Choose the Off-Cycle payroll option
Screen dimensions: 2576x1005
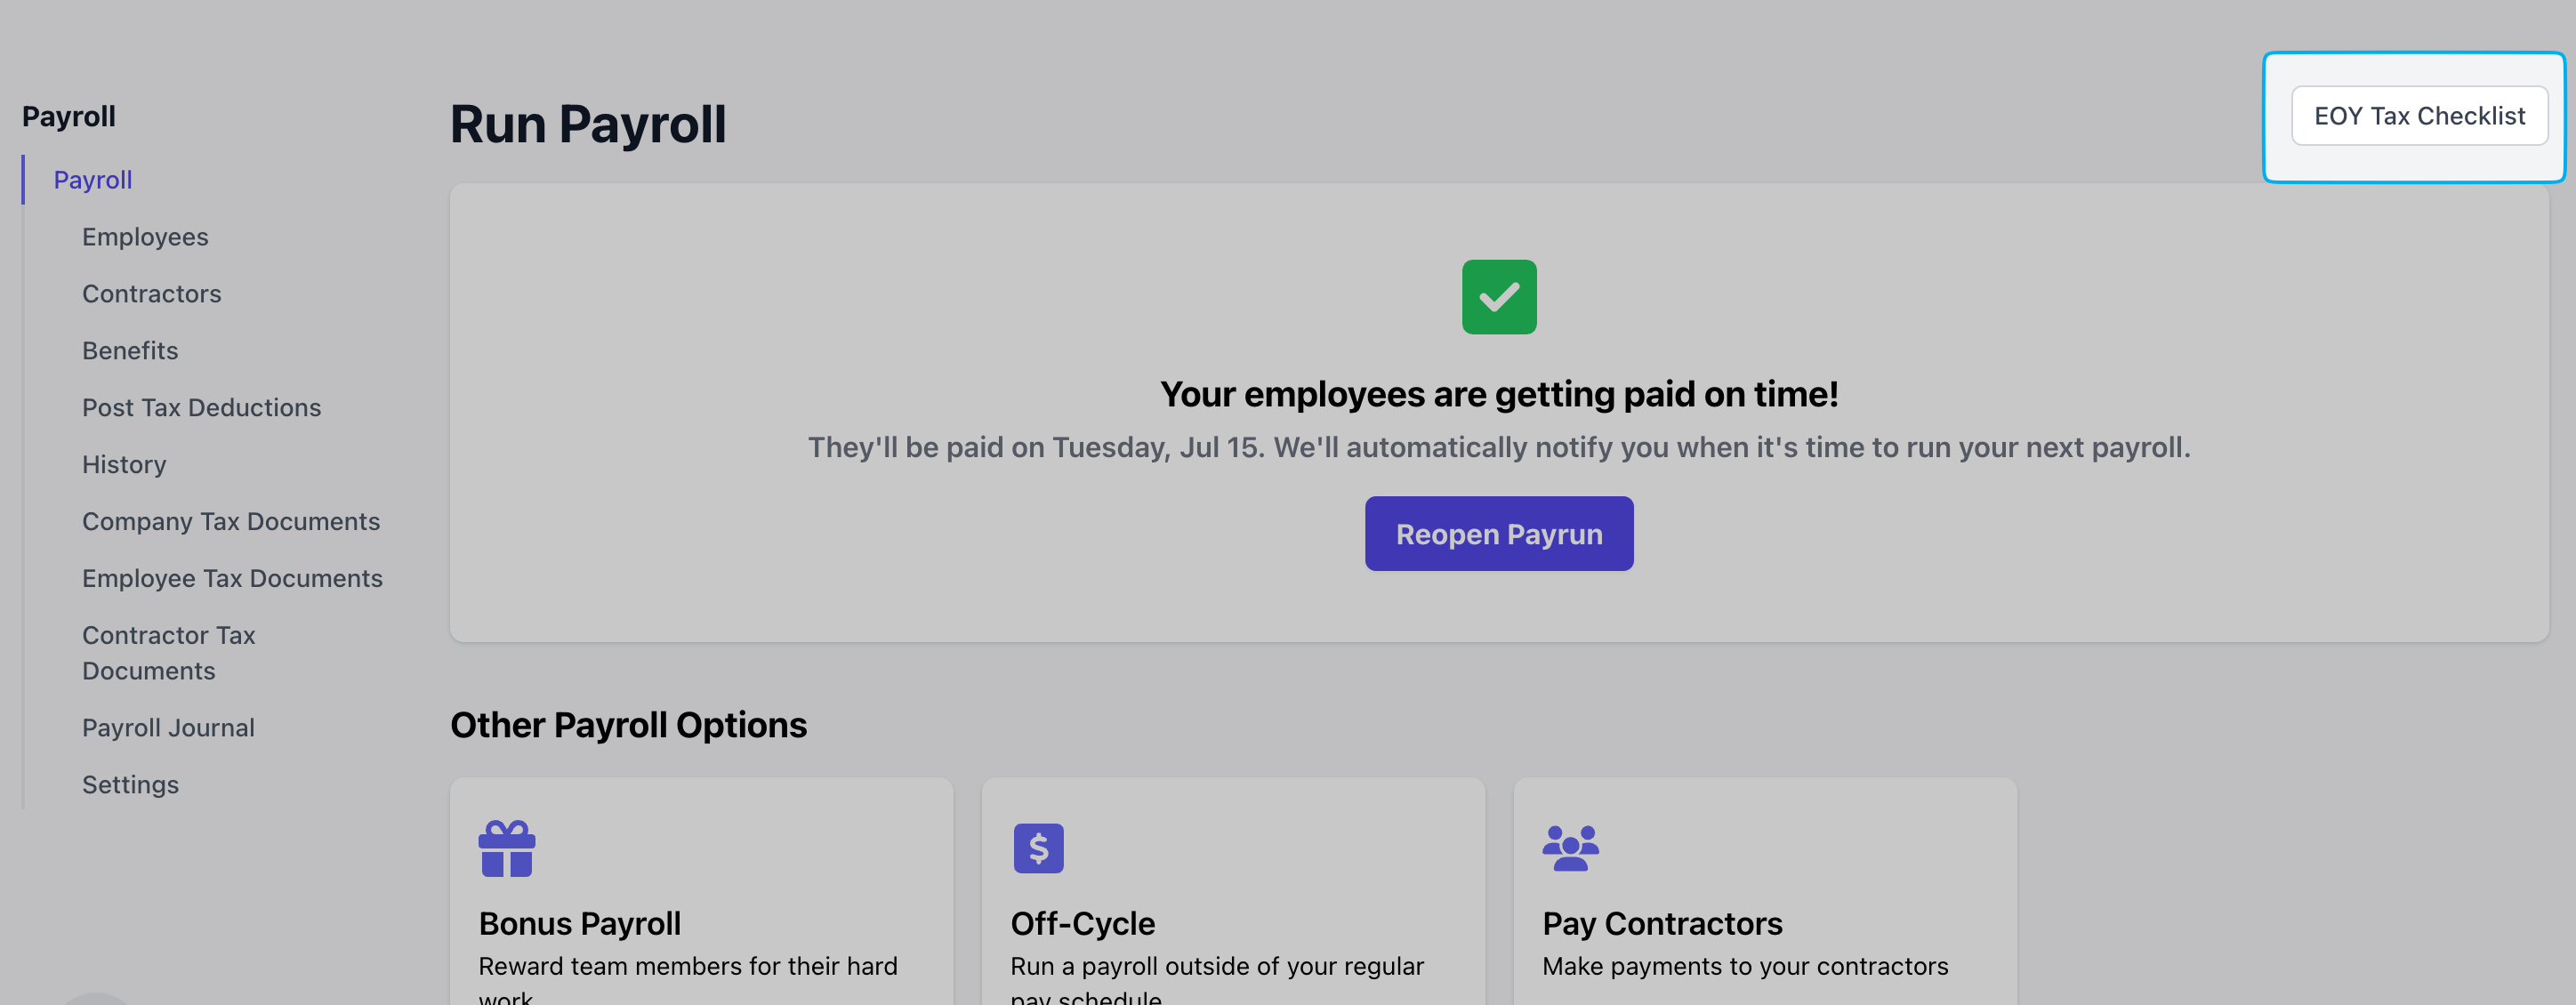(x=1082, y=923)
